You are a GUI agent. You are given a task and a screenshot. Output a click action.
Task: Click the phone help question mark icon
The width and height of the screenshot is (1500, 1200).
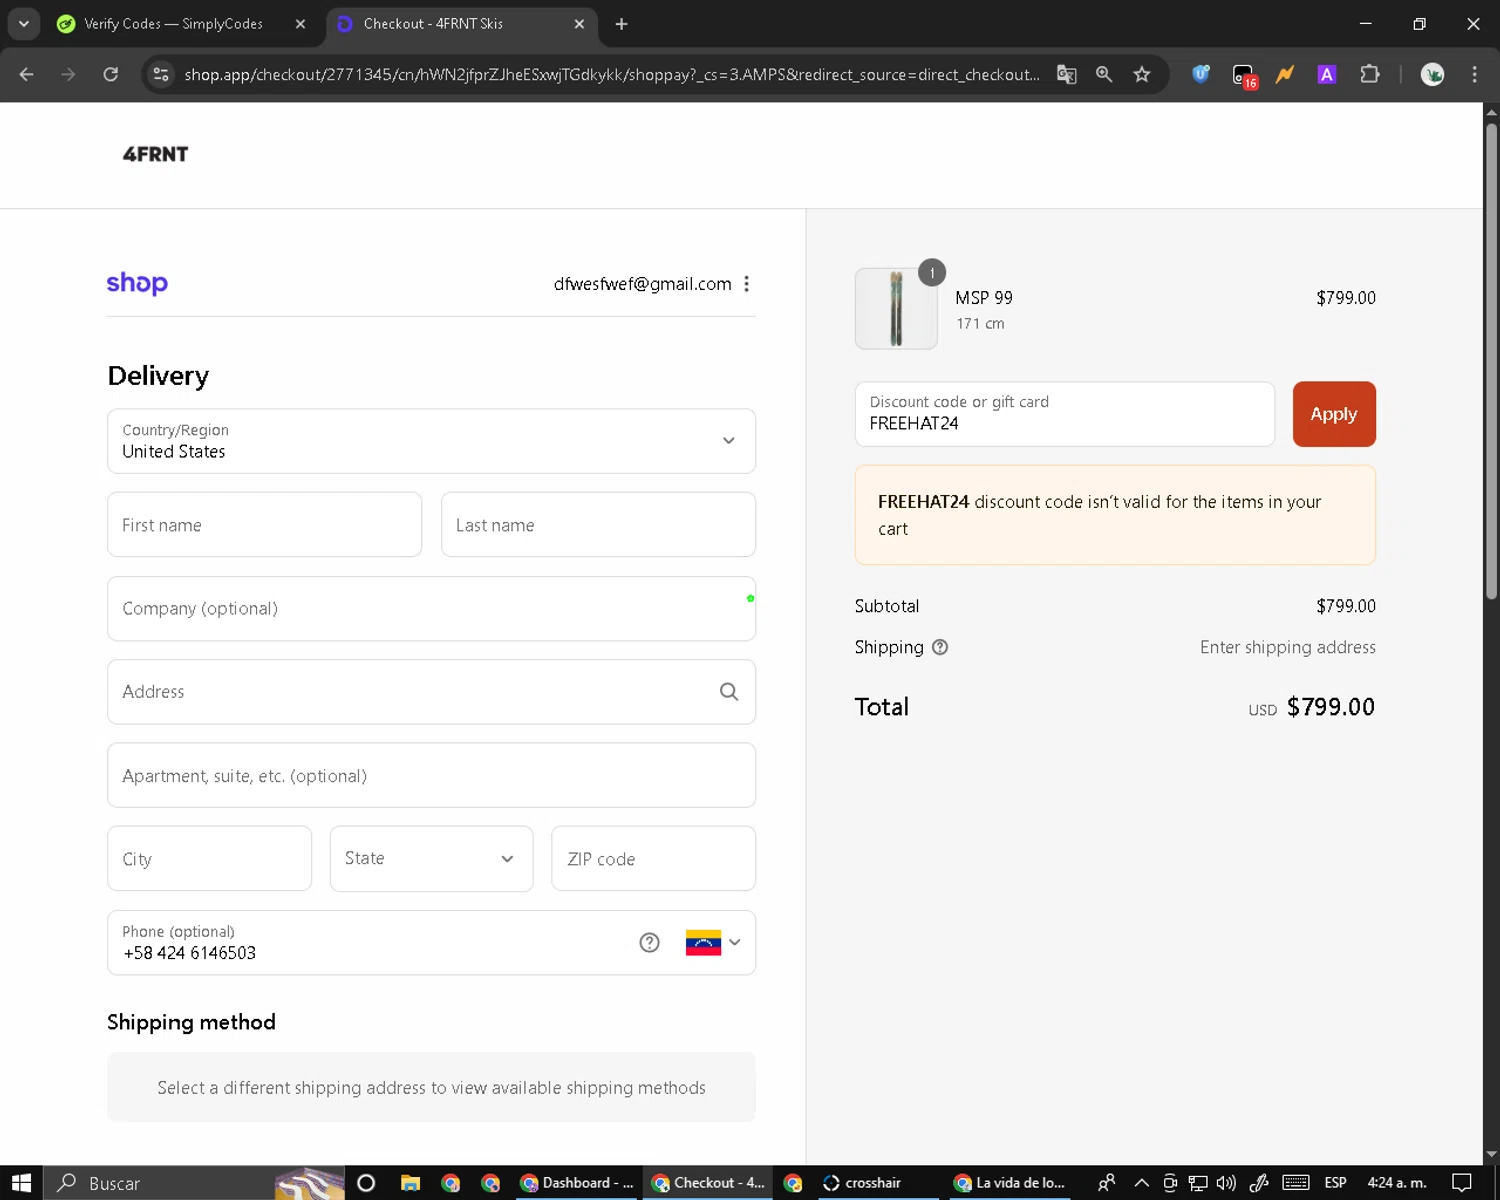click(x=649, y=942)
